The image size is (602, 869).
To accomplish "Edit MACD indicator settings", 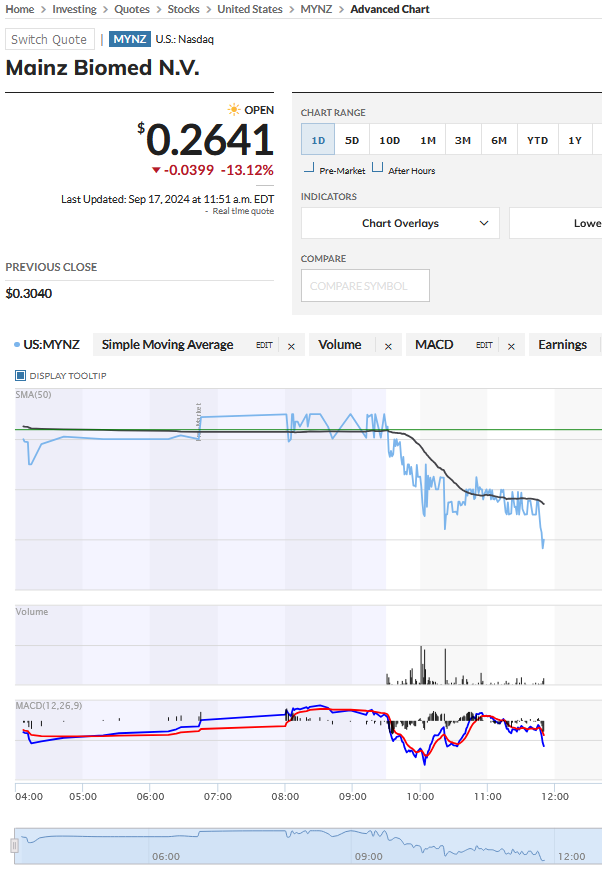I will coord(484,345).
